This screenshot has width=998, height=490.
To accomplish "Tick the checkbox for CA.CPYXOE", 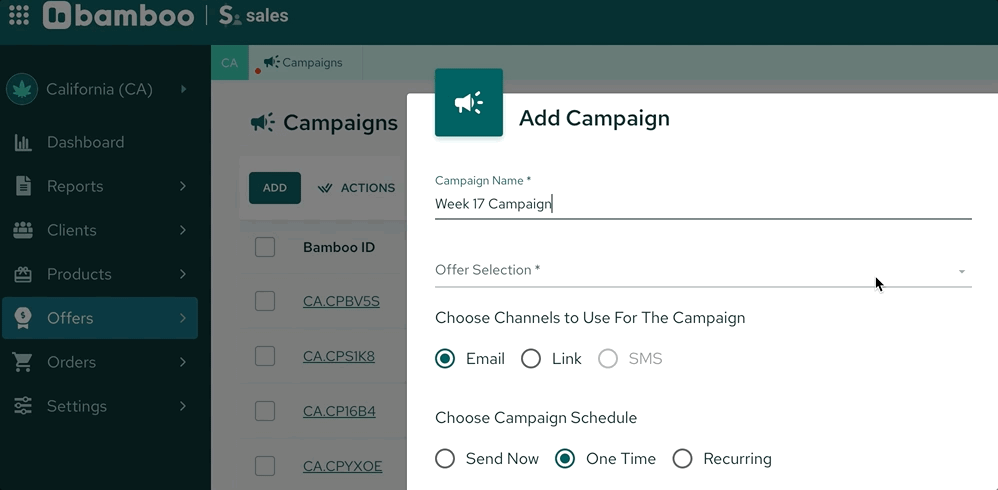I will click(x=265, y=466).
